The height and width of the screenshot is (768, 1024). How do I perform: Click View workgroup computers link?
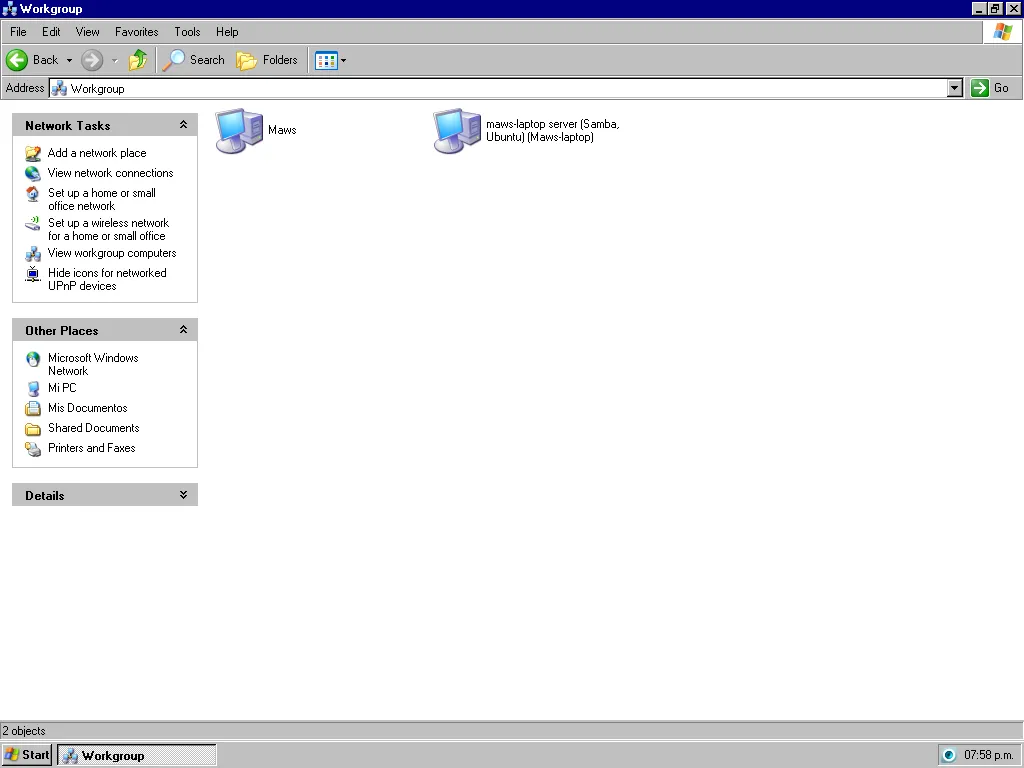[112, 253]
